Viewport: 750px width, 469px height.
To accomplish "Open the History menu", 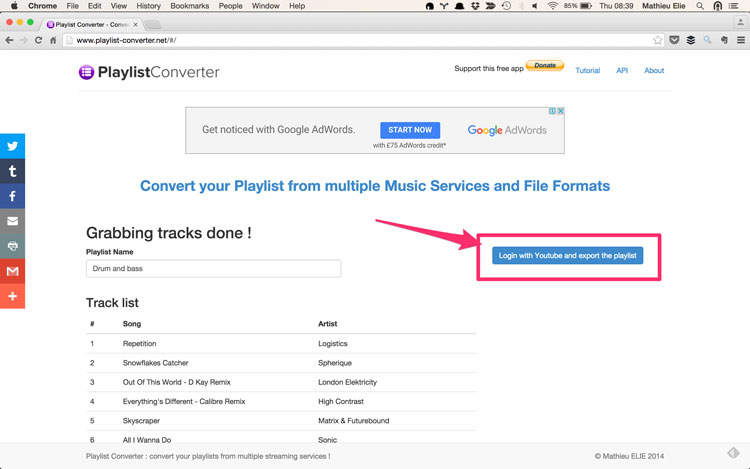I will [x=148, y=6].
